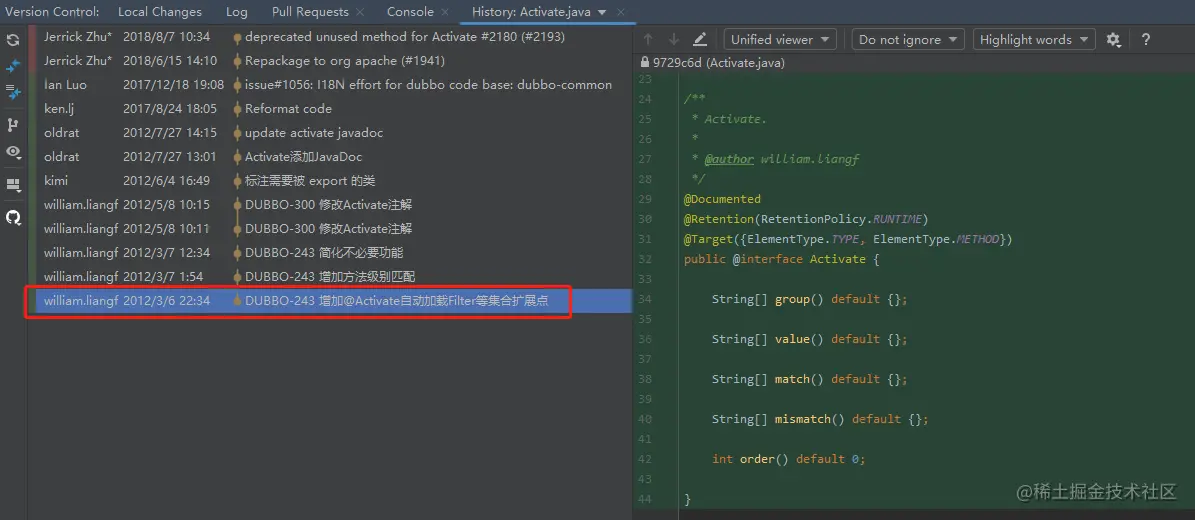
Task: Close the History: Activate.java tab
Action: pyautogui.click(x=622, y=12)
